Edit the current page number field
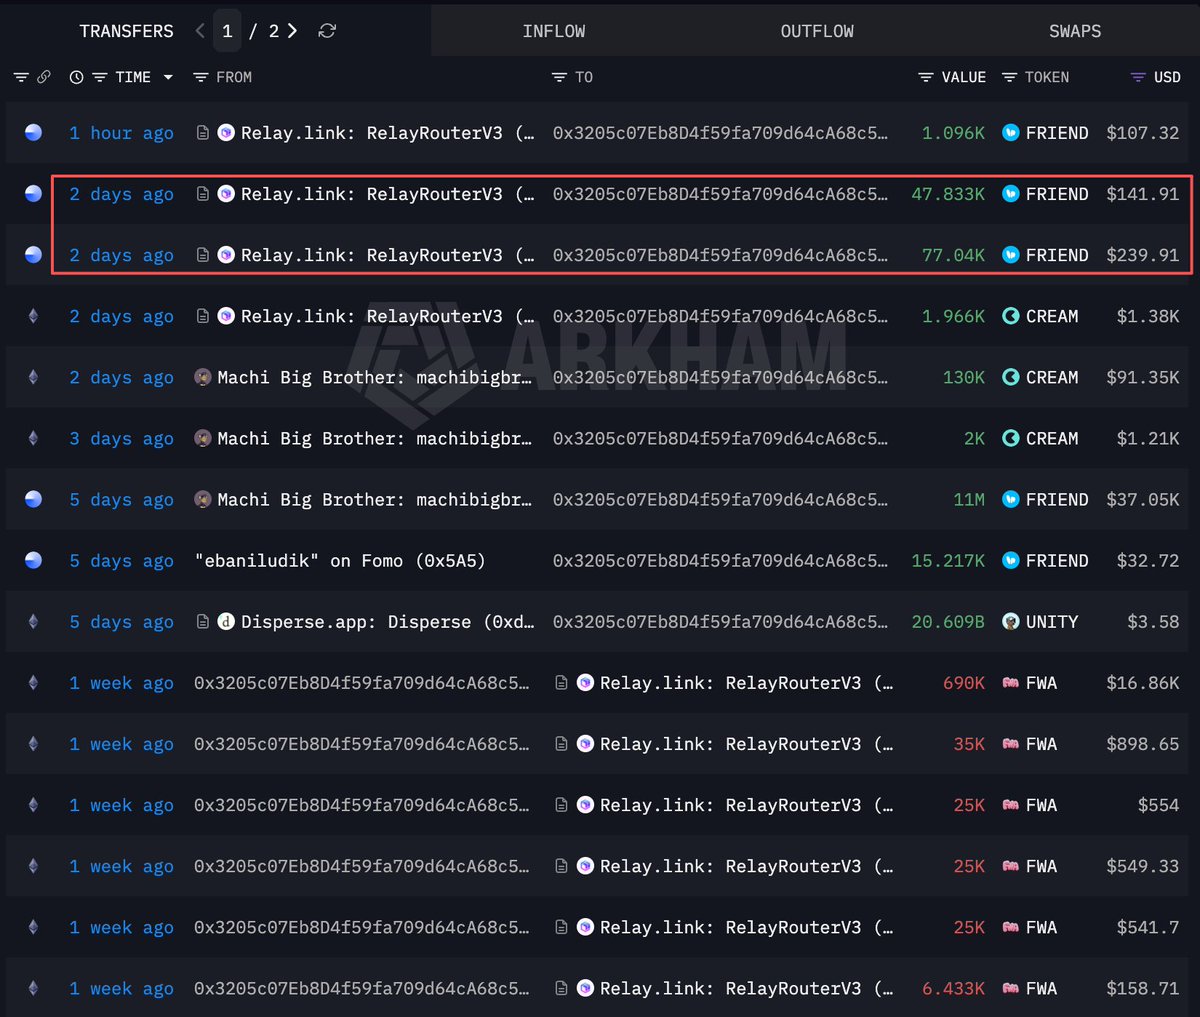Viewport: 1200px width, 1017px height. tap(227, 31)
